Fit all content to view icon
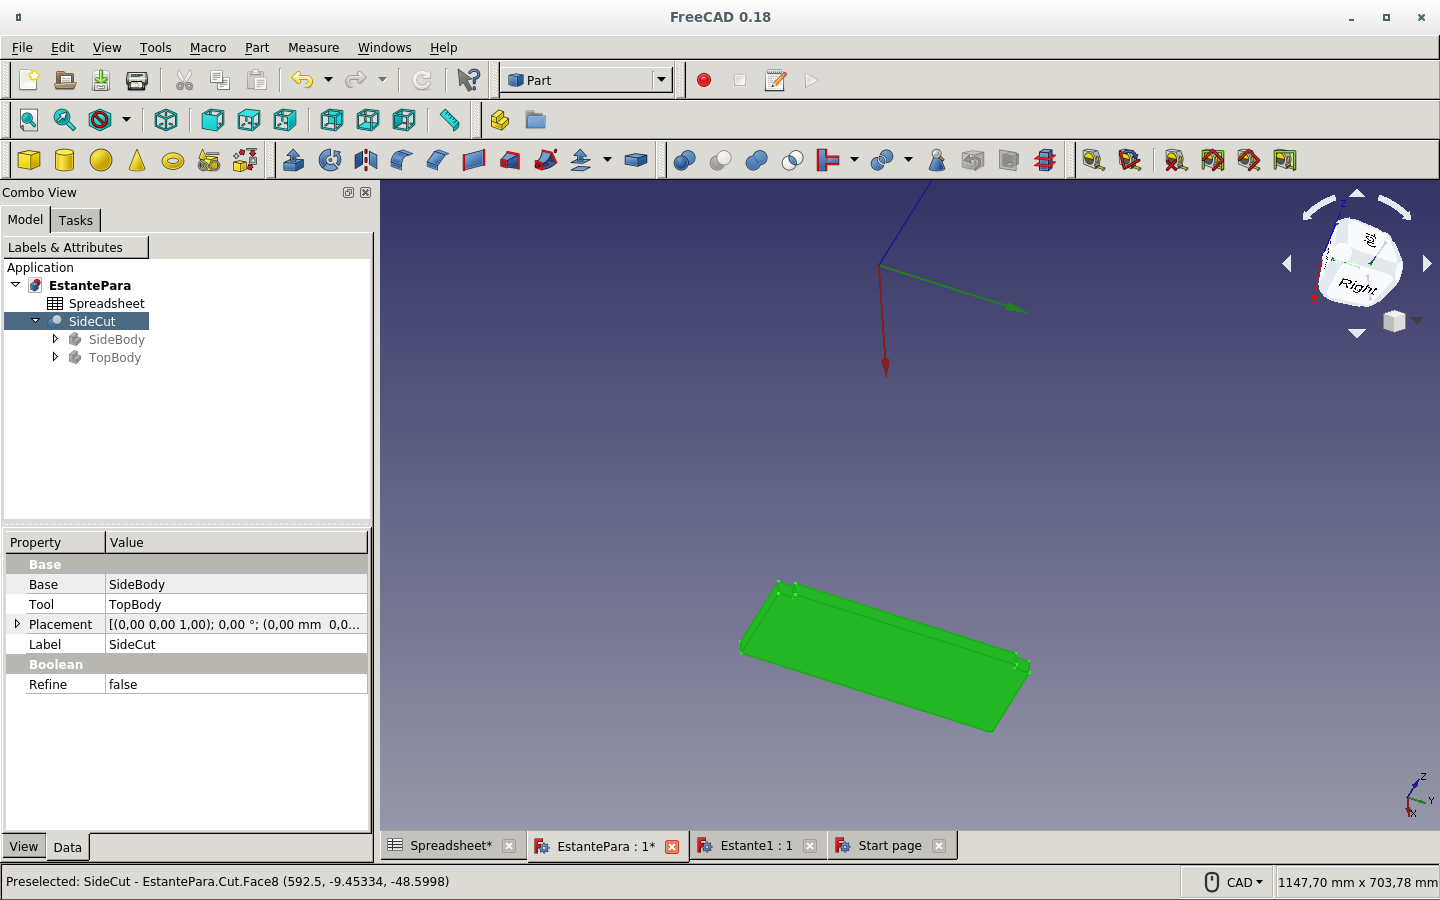Viewport: 1440px width, 900px height. point(29,120)
